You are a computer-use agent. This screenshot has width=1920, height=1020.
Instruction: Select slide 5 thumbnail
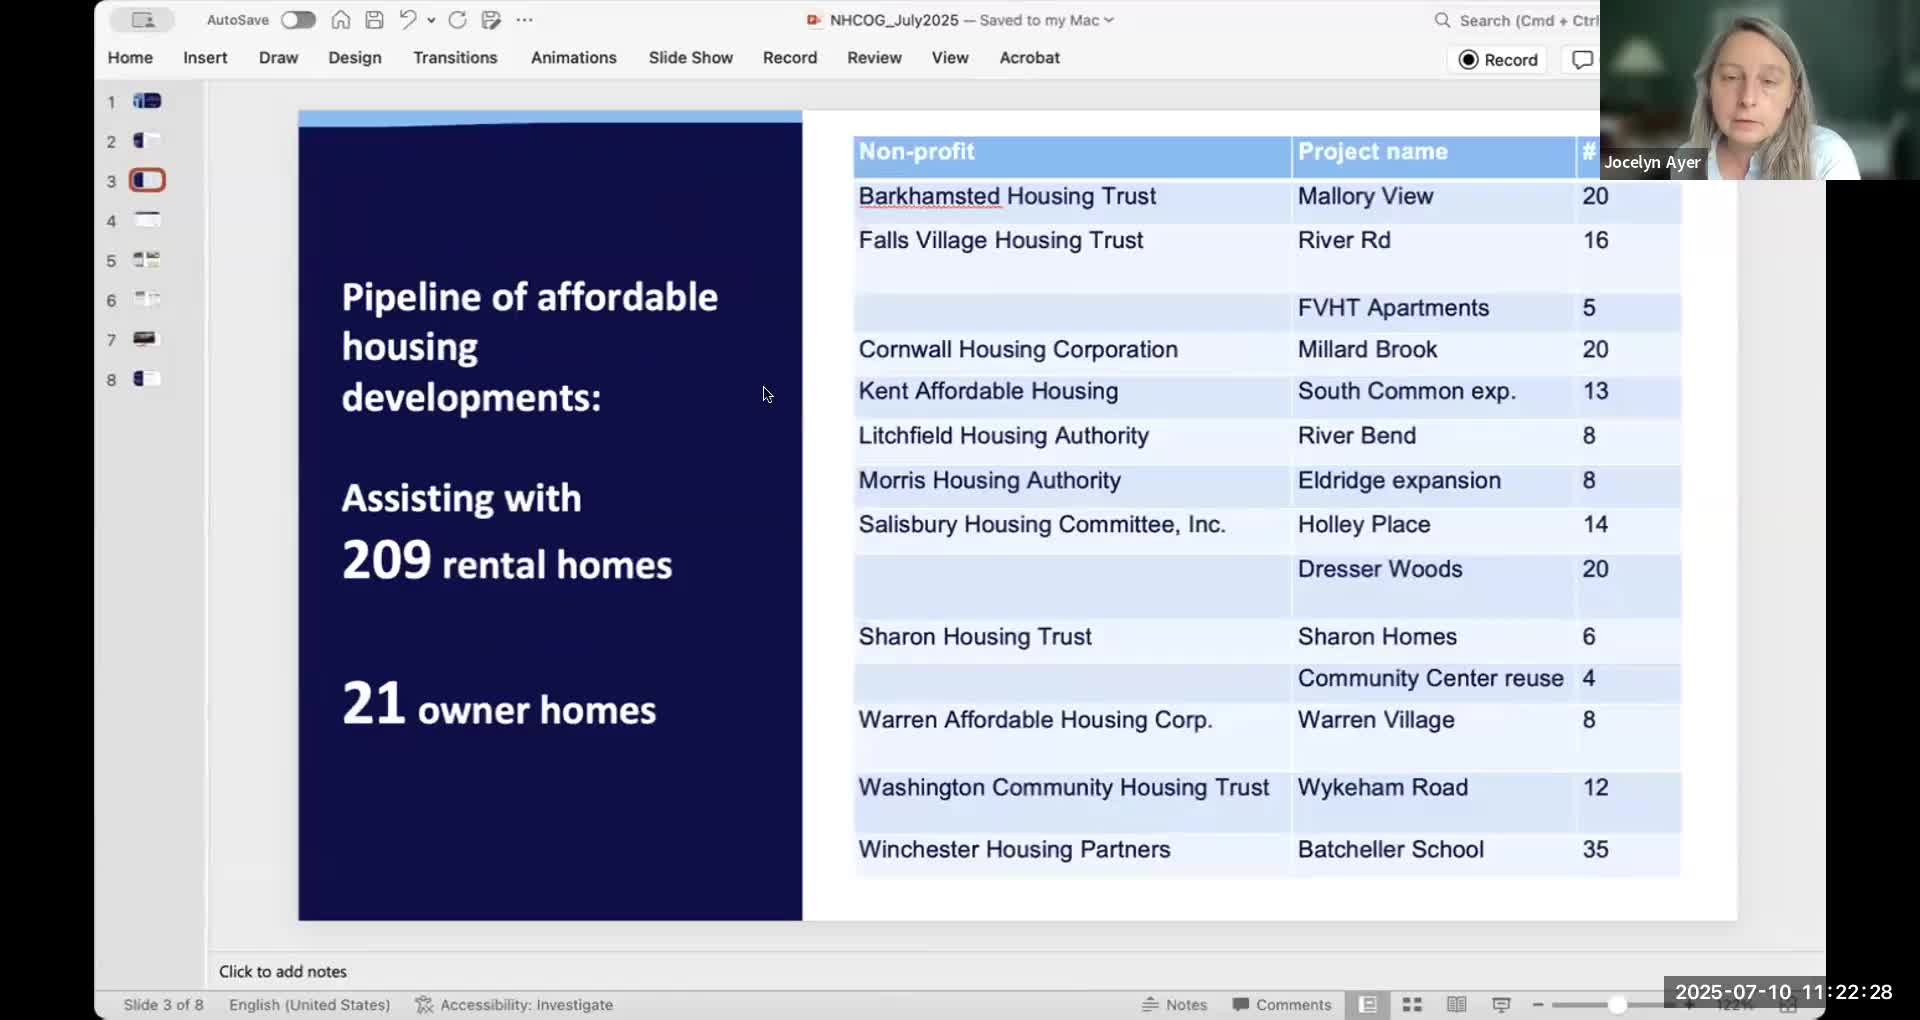[x=147, y=260]
